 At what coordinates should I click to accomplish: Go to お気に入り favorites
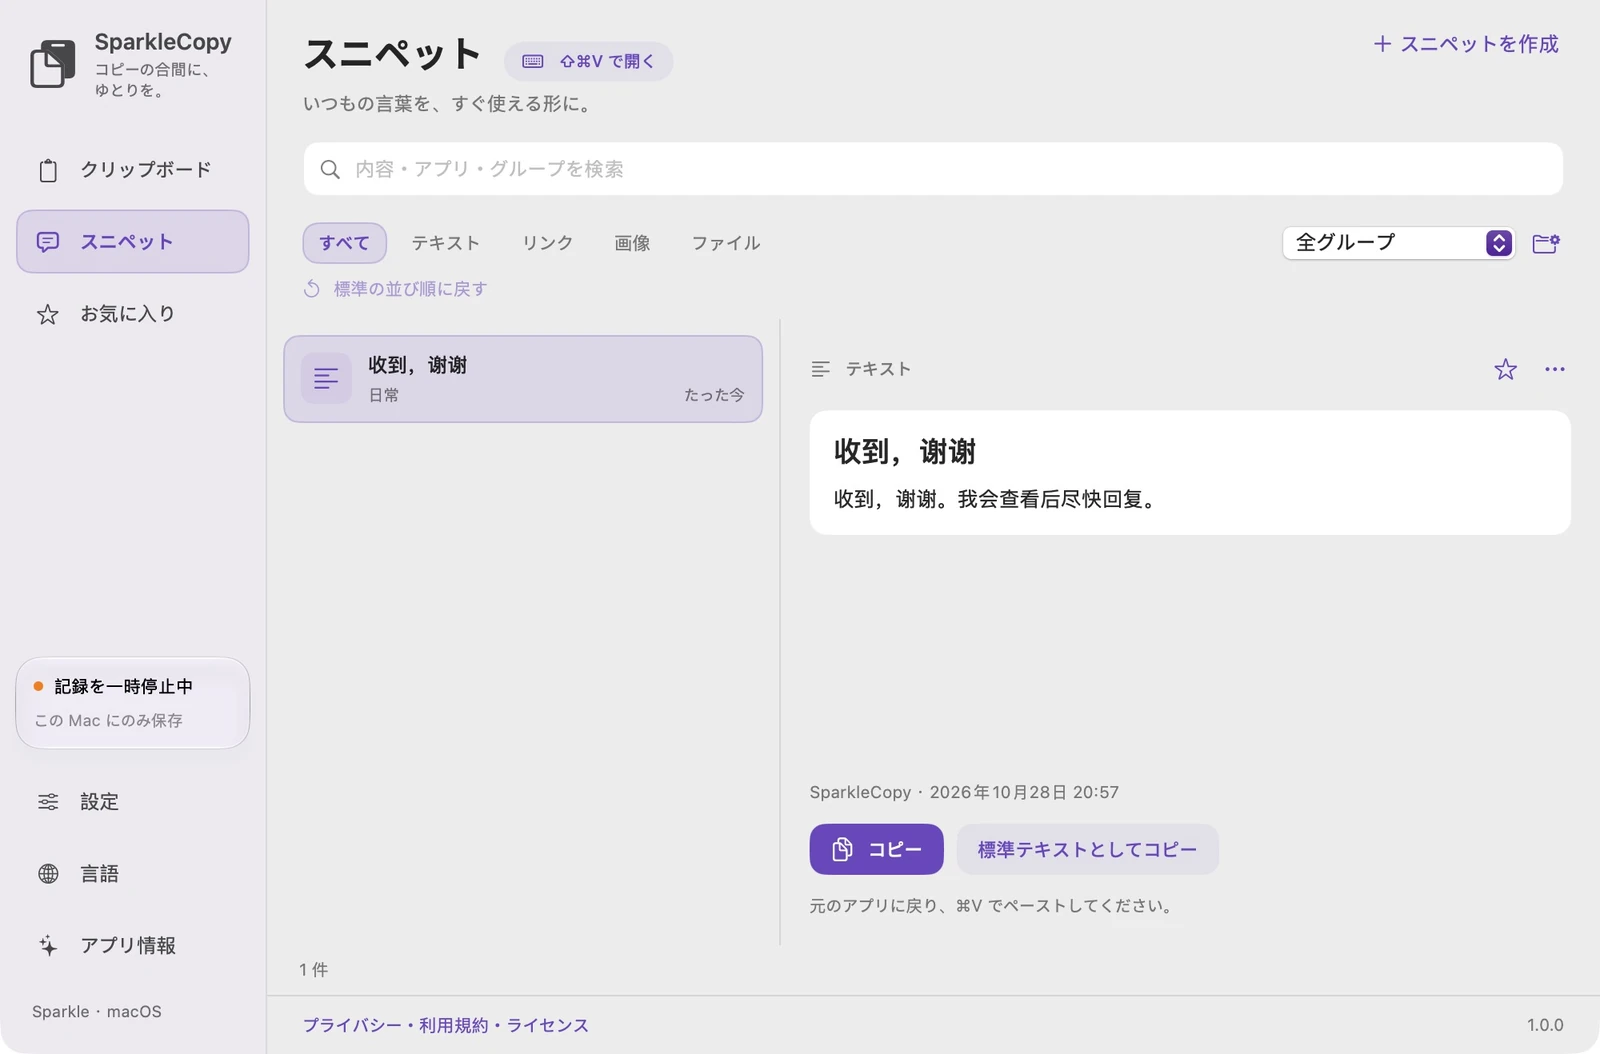pos(132,314)
